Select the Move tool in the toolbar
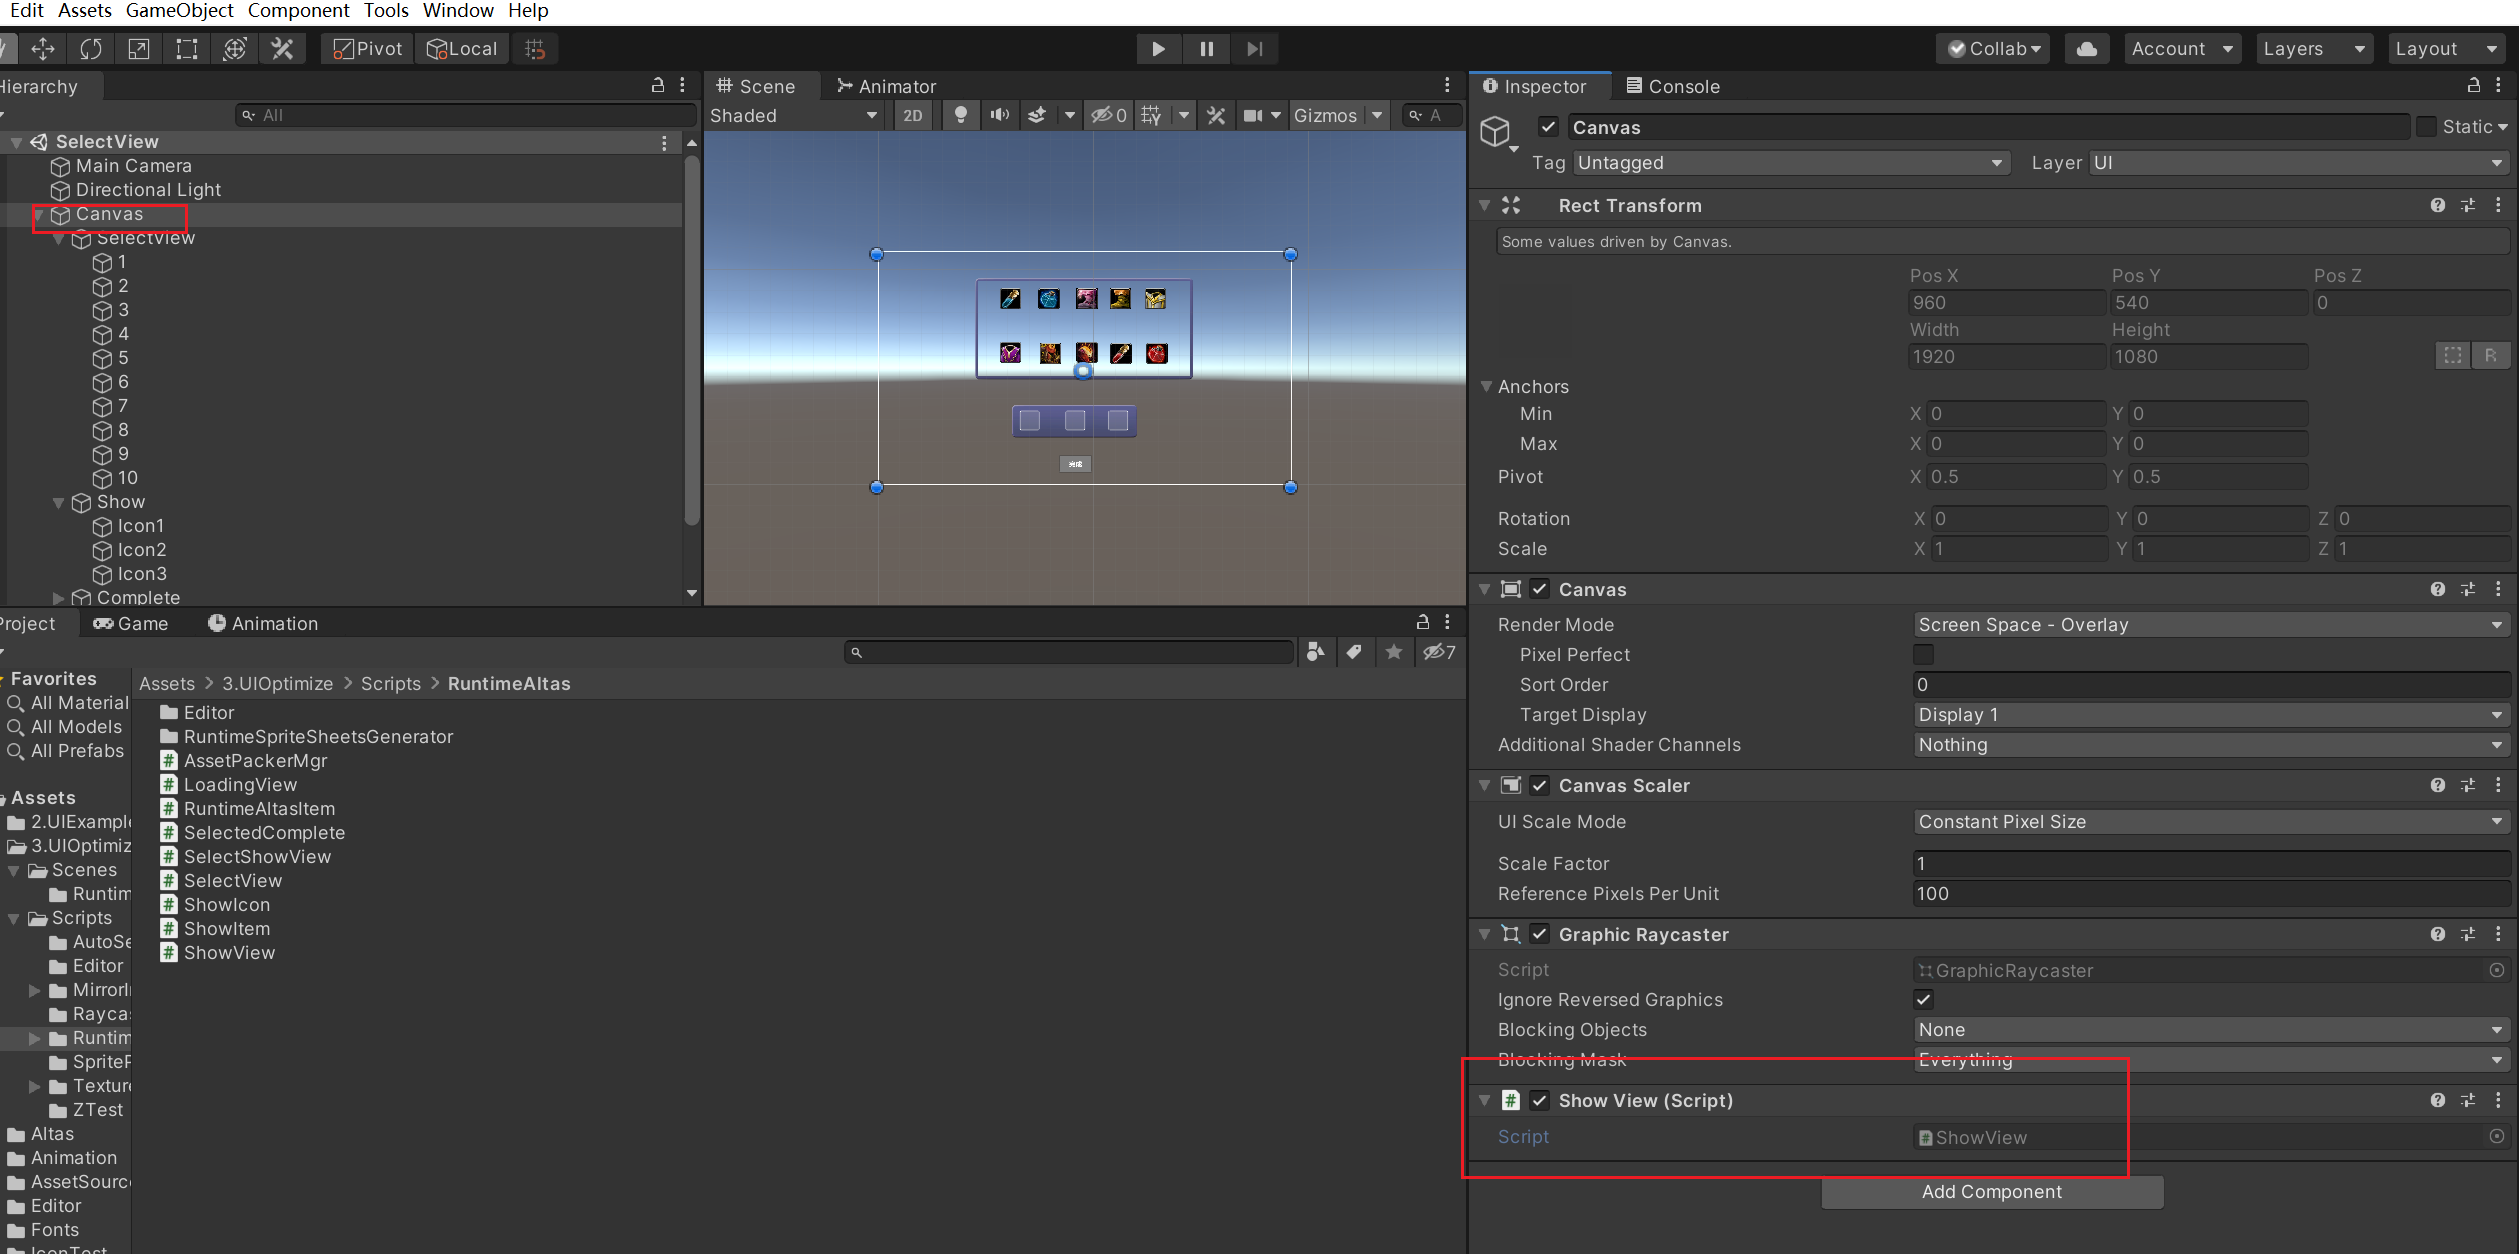The image size is (2519, 1254). click(42, 49)
